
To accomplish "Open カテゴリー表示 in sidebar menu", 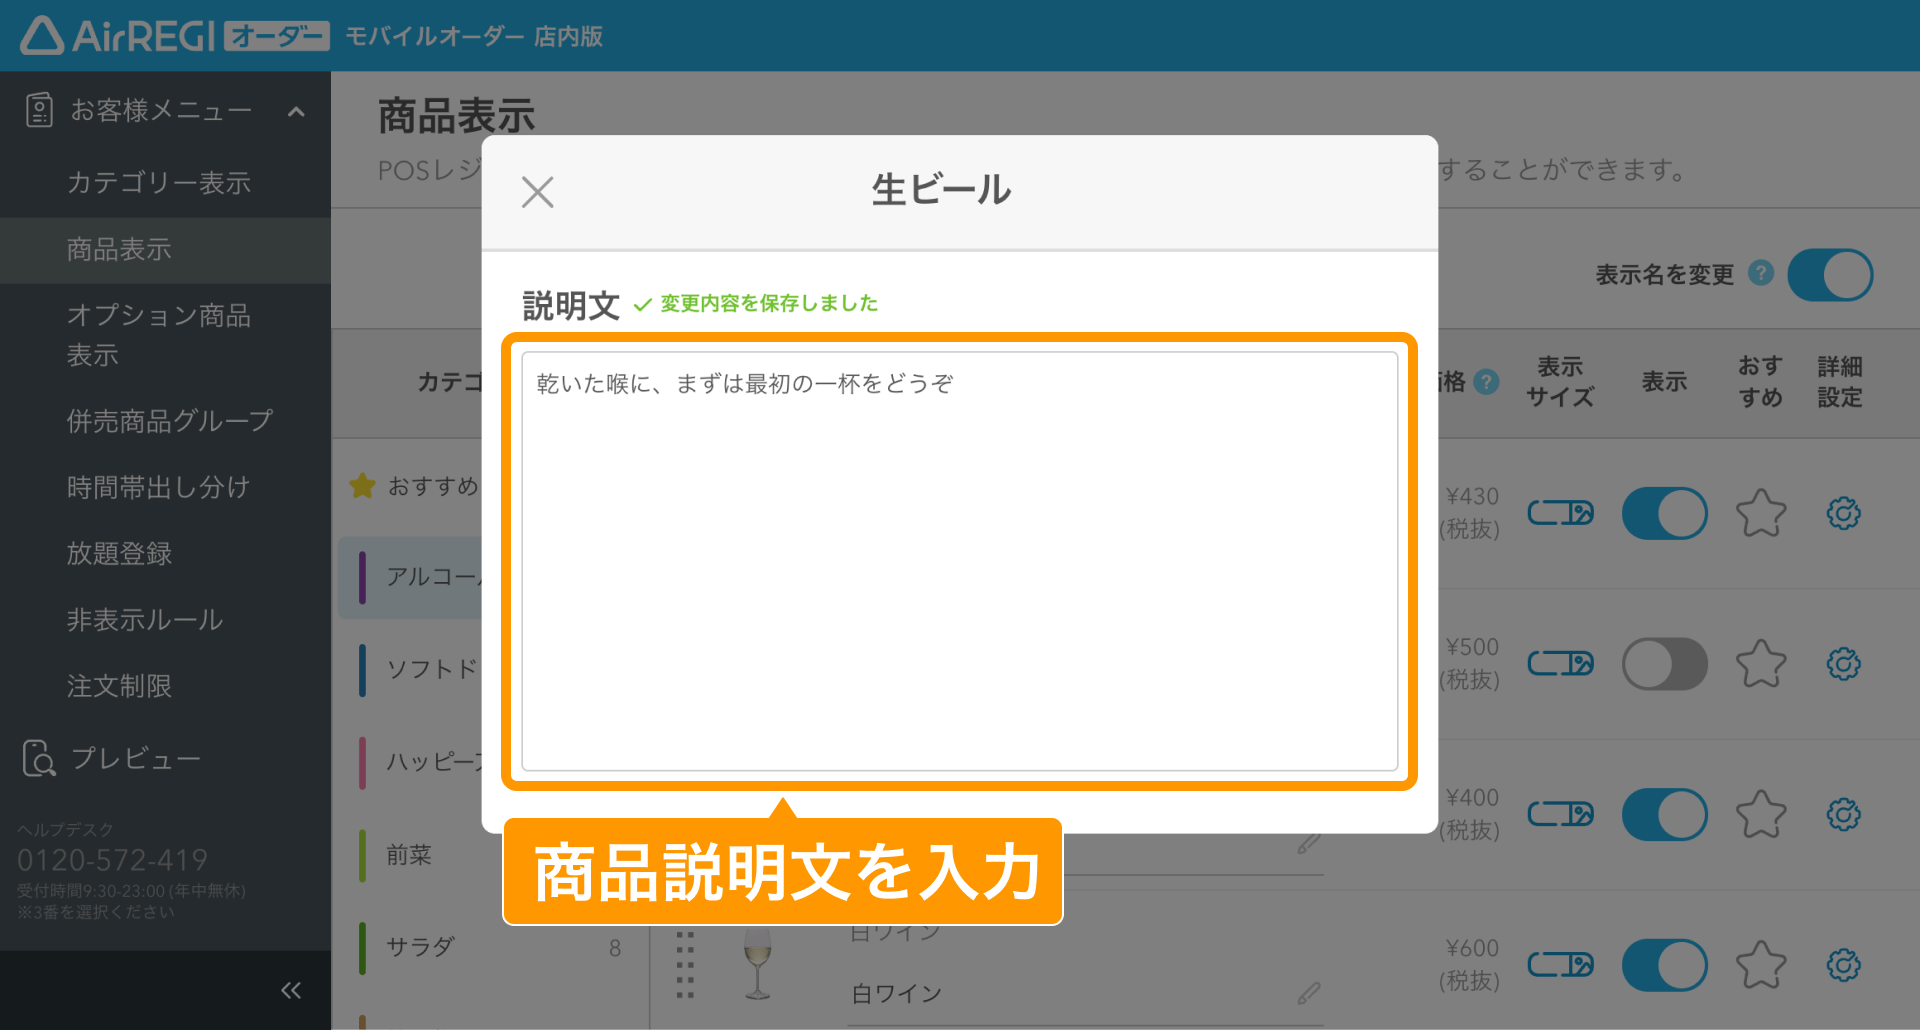I will (158, 183).
